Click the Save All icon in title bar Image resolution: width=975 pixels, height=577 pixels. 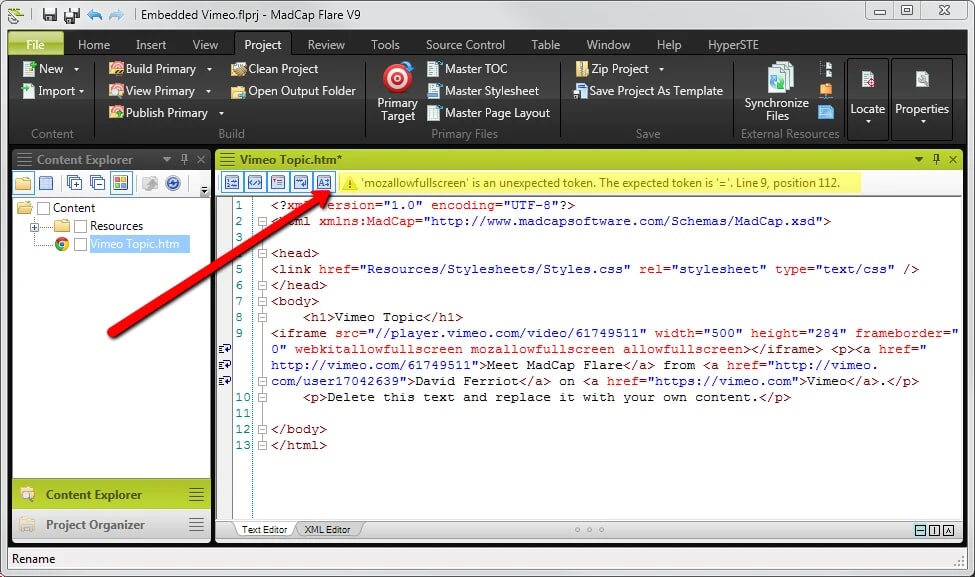point(72,15)
